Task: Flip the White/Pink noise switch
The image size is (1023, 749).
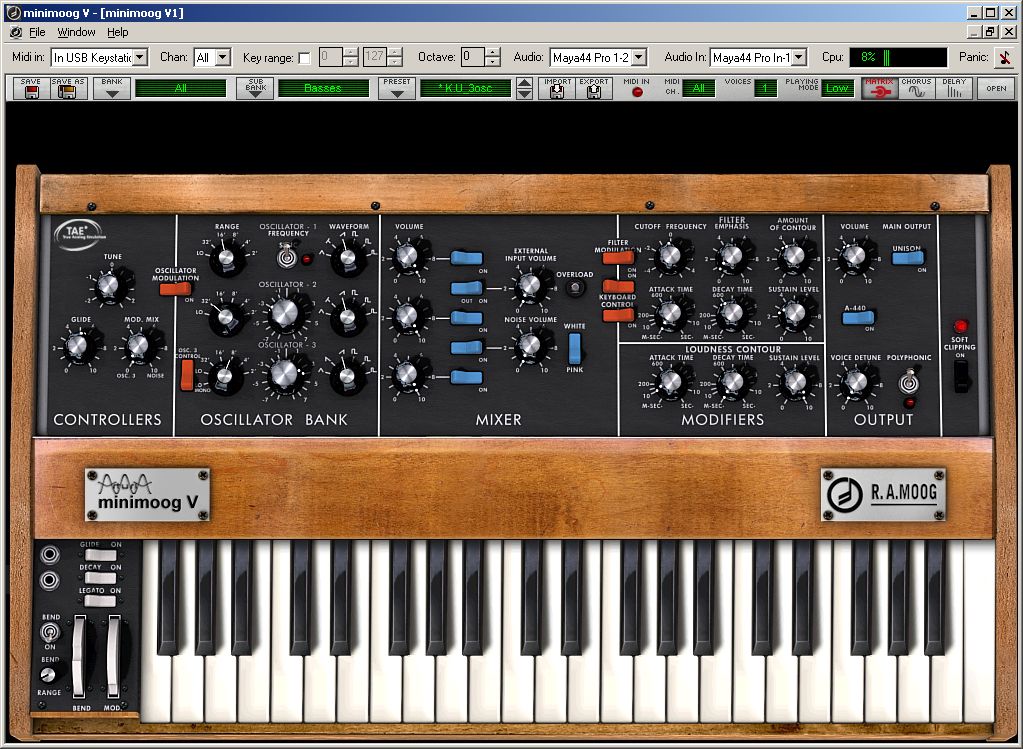Action: pos(574,348)
